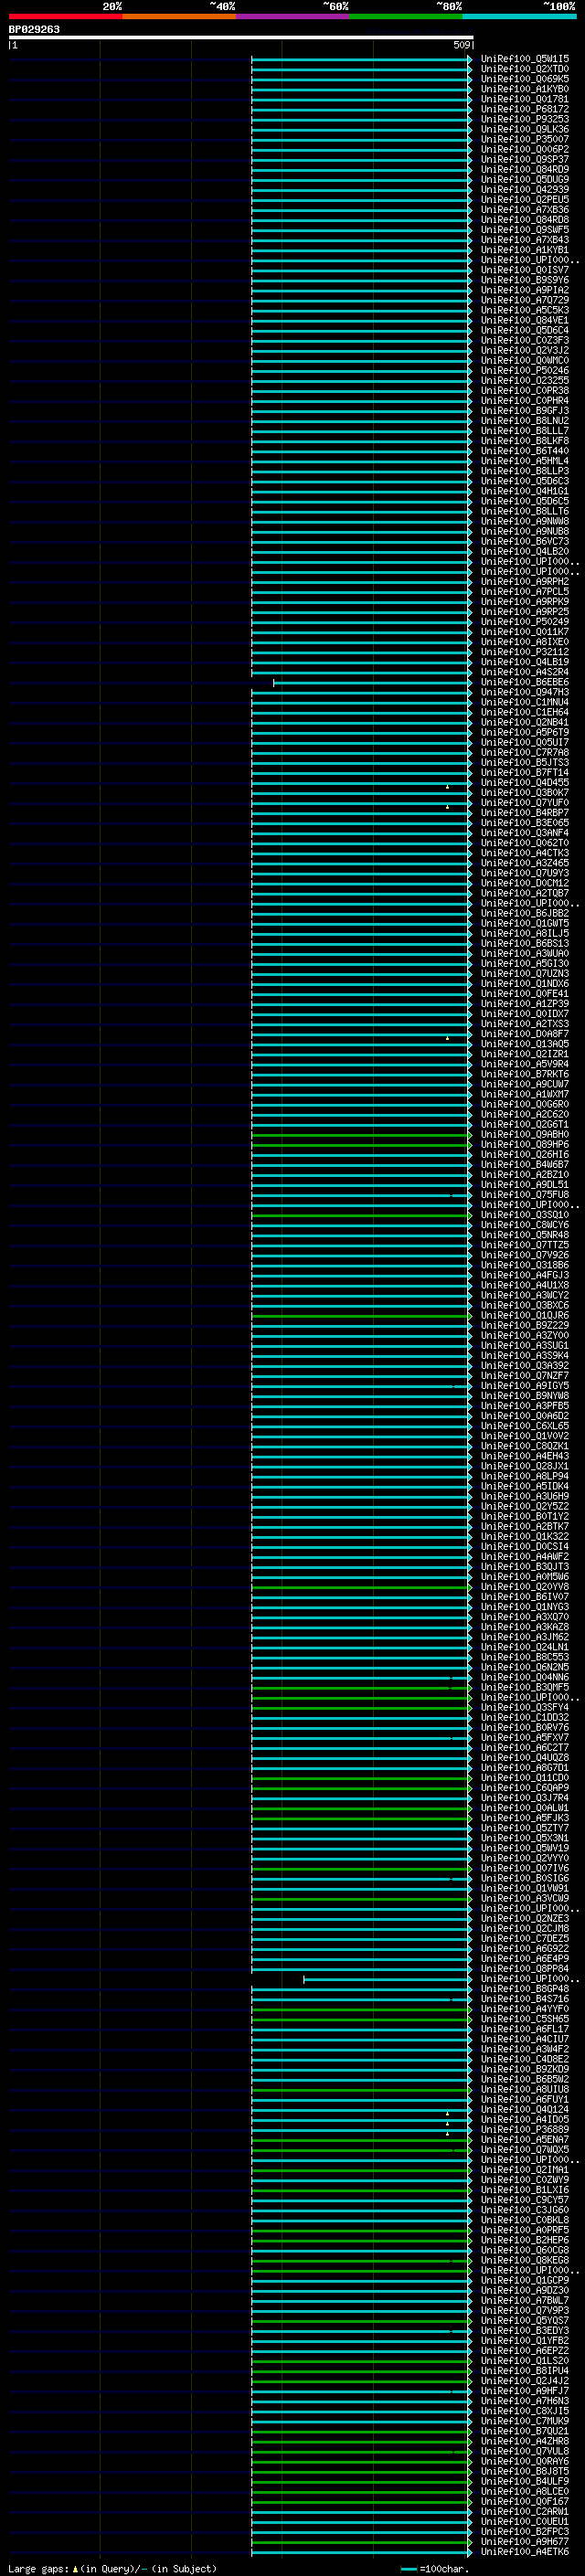Select label UniRef100_P50246

tap(525, 370)
